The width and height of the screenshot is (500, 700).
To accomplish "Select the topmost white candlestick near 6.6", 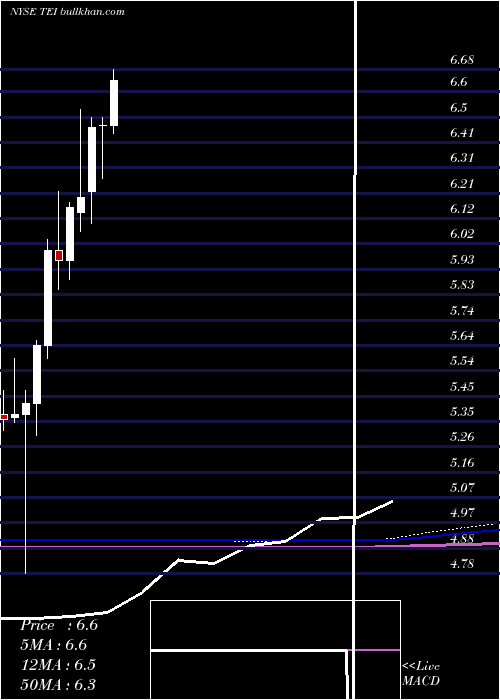I will tap(114, 103).
